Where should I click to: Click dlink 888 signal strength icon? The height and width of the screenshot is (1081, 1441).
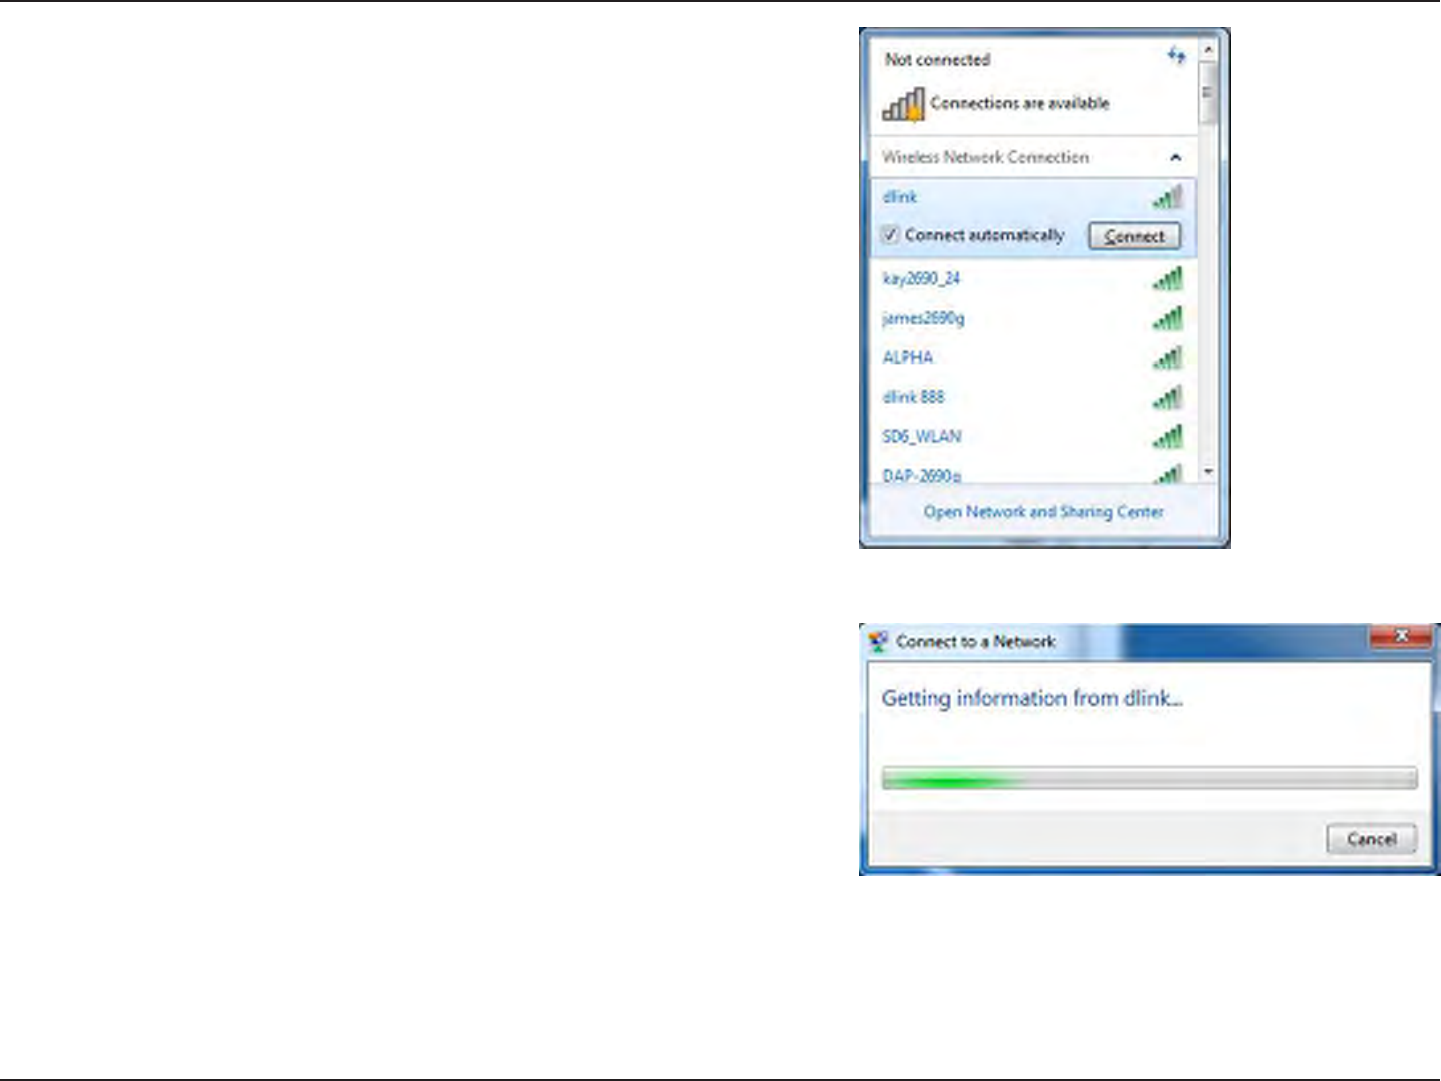point(1168,397)
